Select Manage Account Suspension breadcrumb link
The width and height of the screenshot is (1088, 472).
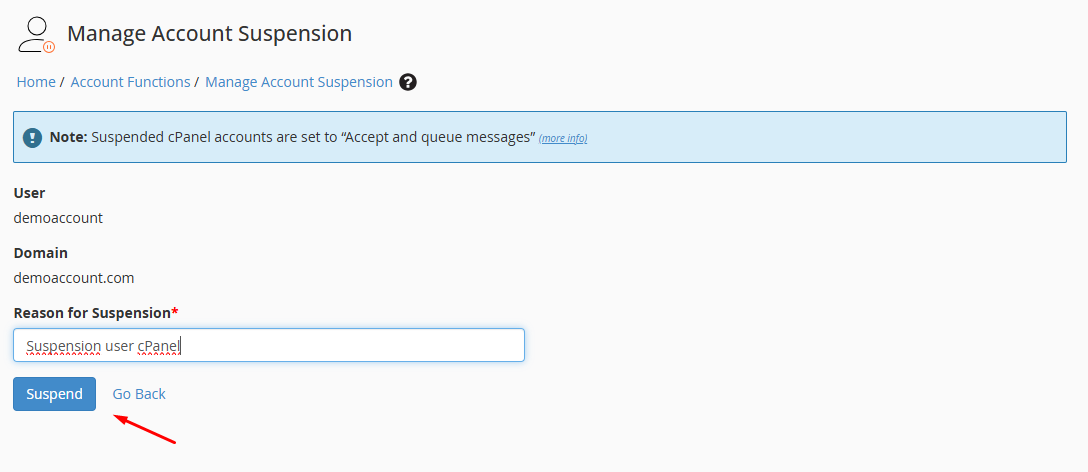click(299, 82)
